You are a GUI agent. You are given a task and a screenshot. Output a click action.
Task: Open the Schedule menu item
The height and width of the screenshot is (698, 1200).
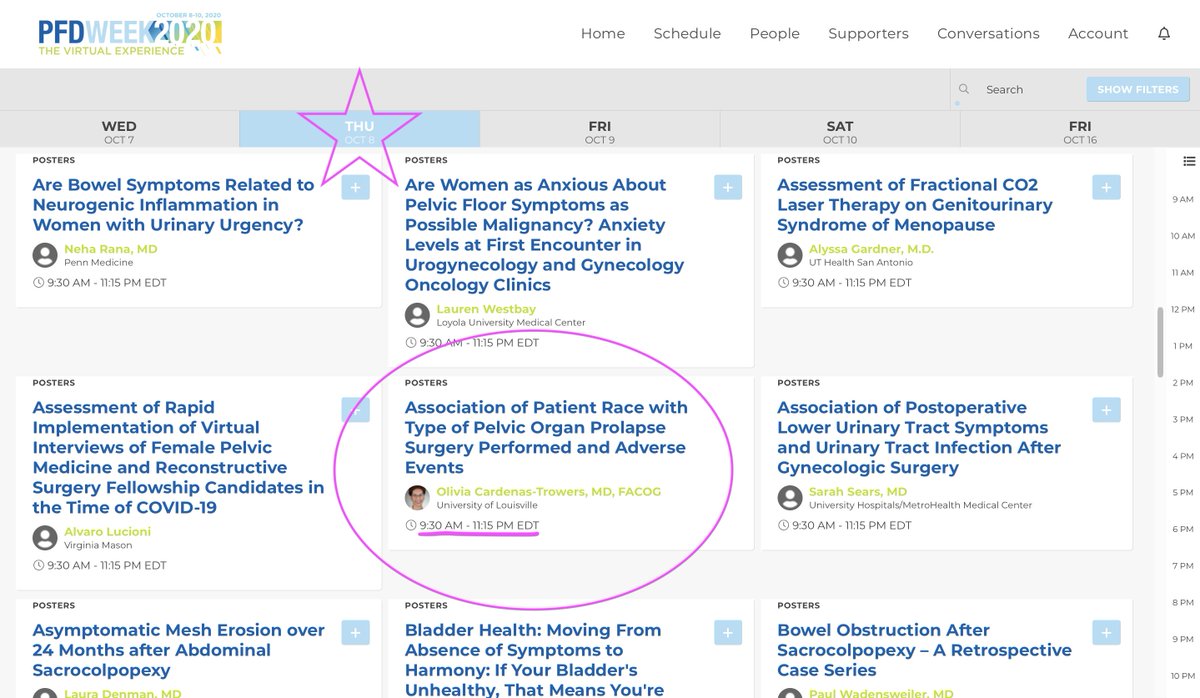click(x=687, y=33)
